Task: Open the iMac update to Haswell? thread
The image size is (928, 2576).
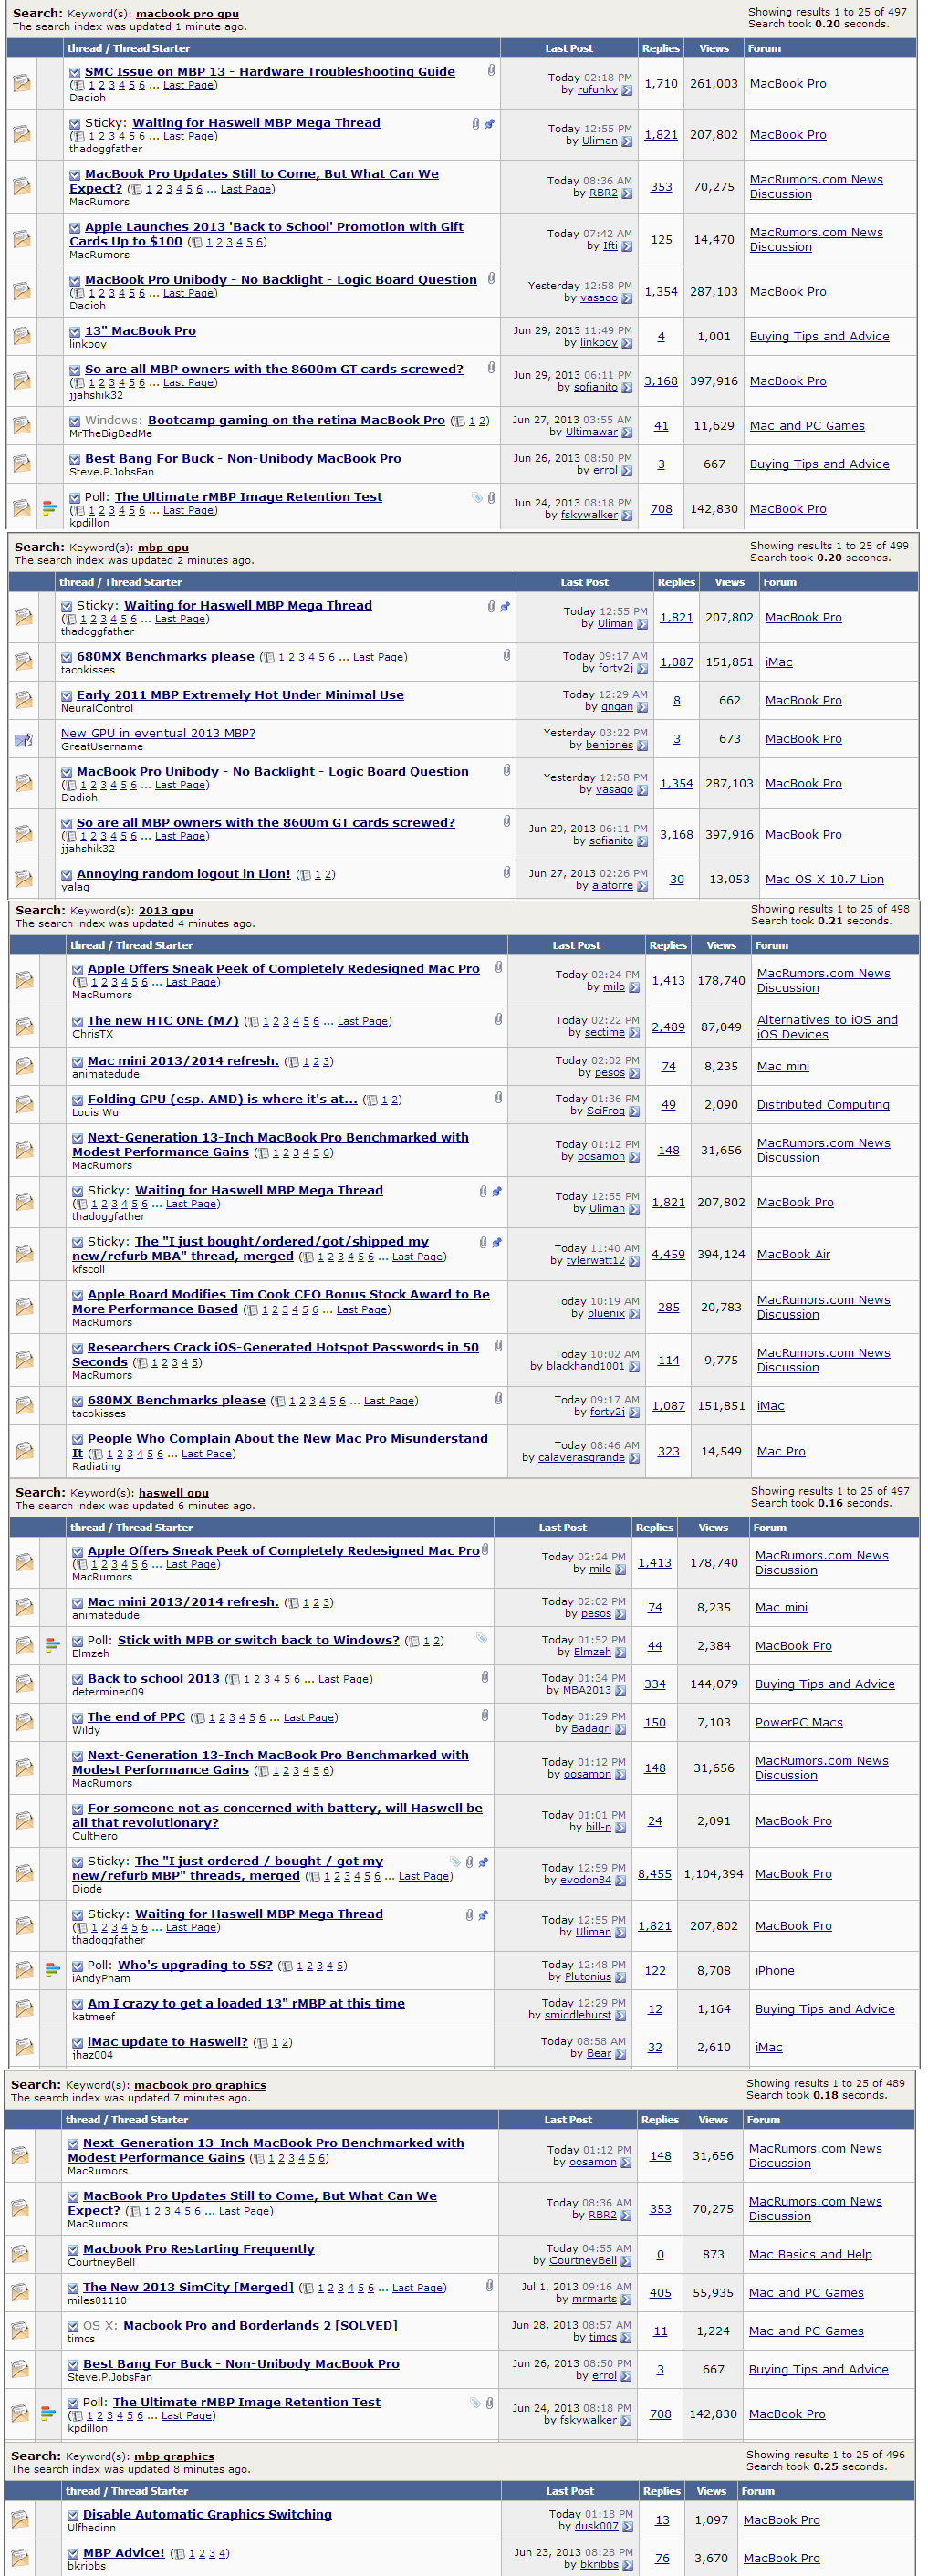Action: pos(168,2042)
